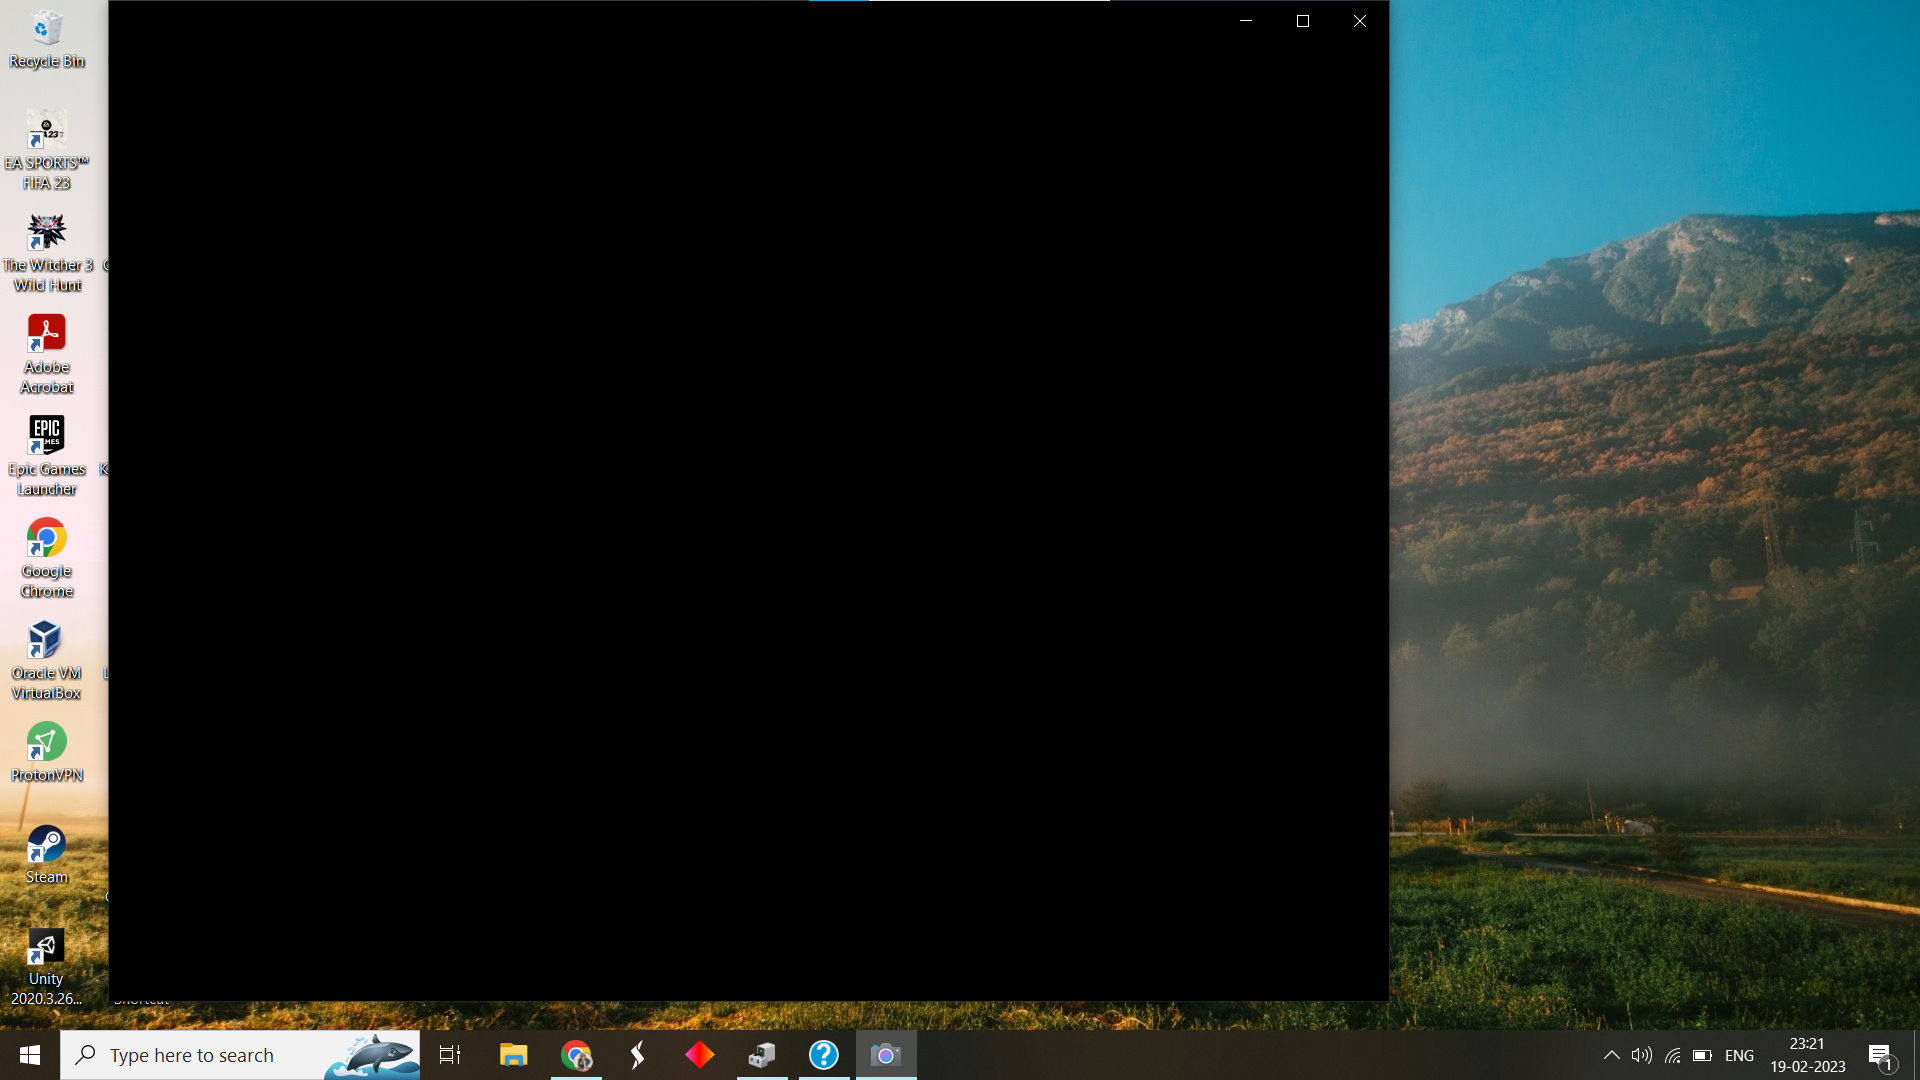The height and width of the screenshot is (1080, 1920).
Task: Open the Camera app taskbar icon
Action: (x=885, y=1055)
